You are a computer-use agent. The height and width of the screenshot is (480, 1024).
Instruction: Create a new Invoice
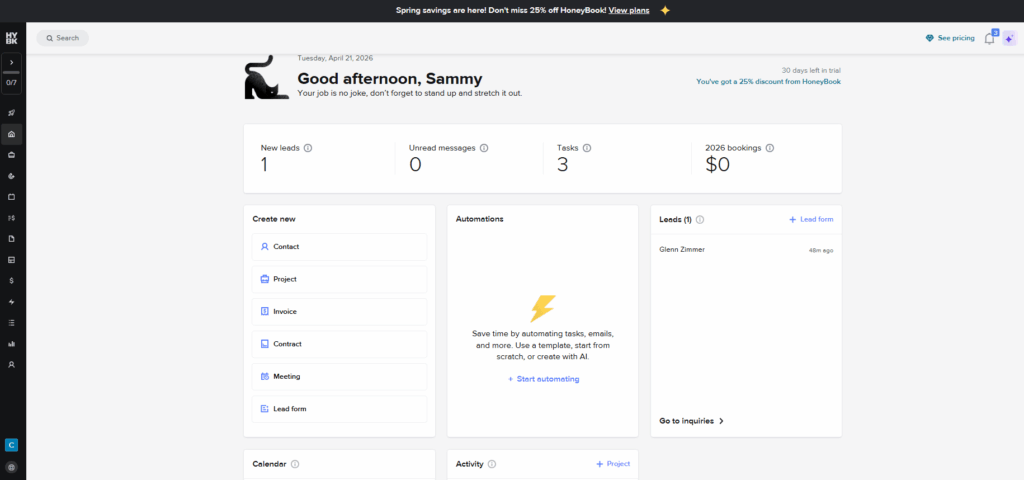click(339, 312)
